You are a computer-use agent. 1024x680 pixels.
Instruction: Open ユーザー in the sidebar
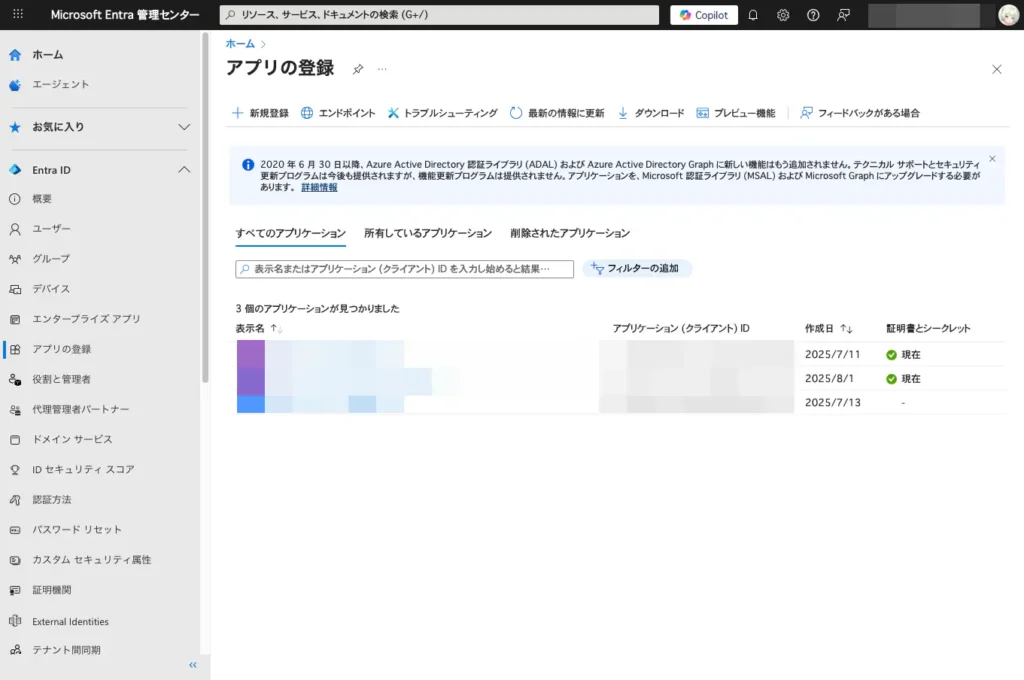tap(52, 229)
